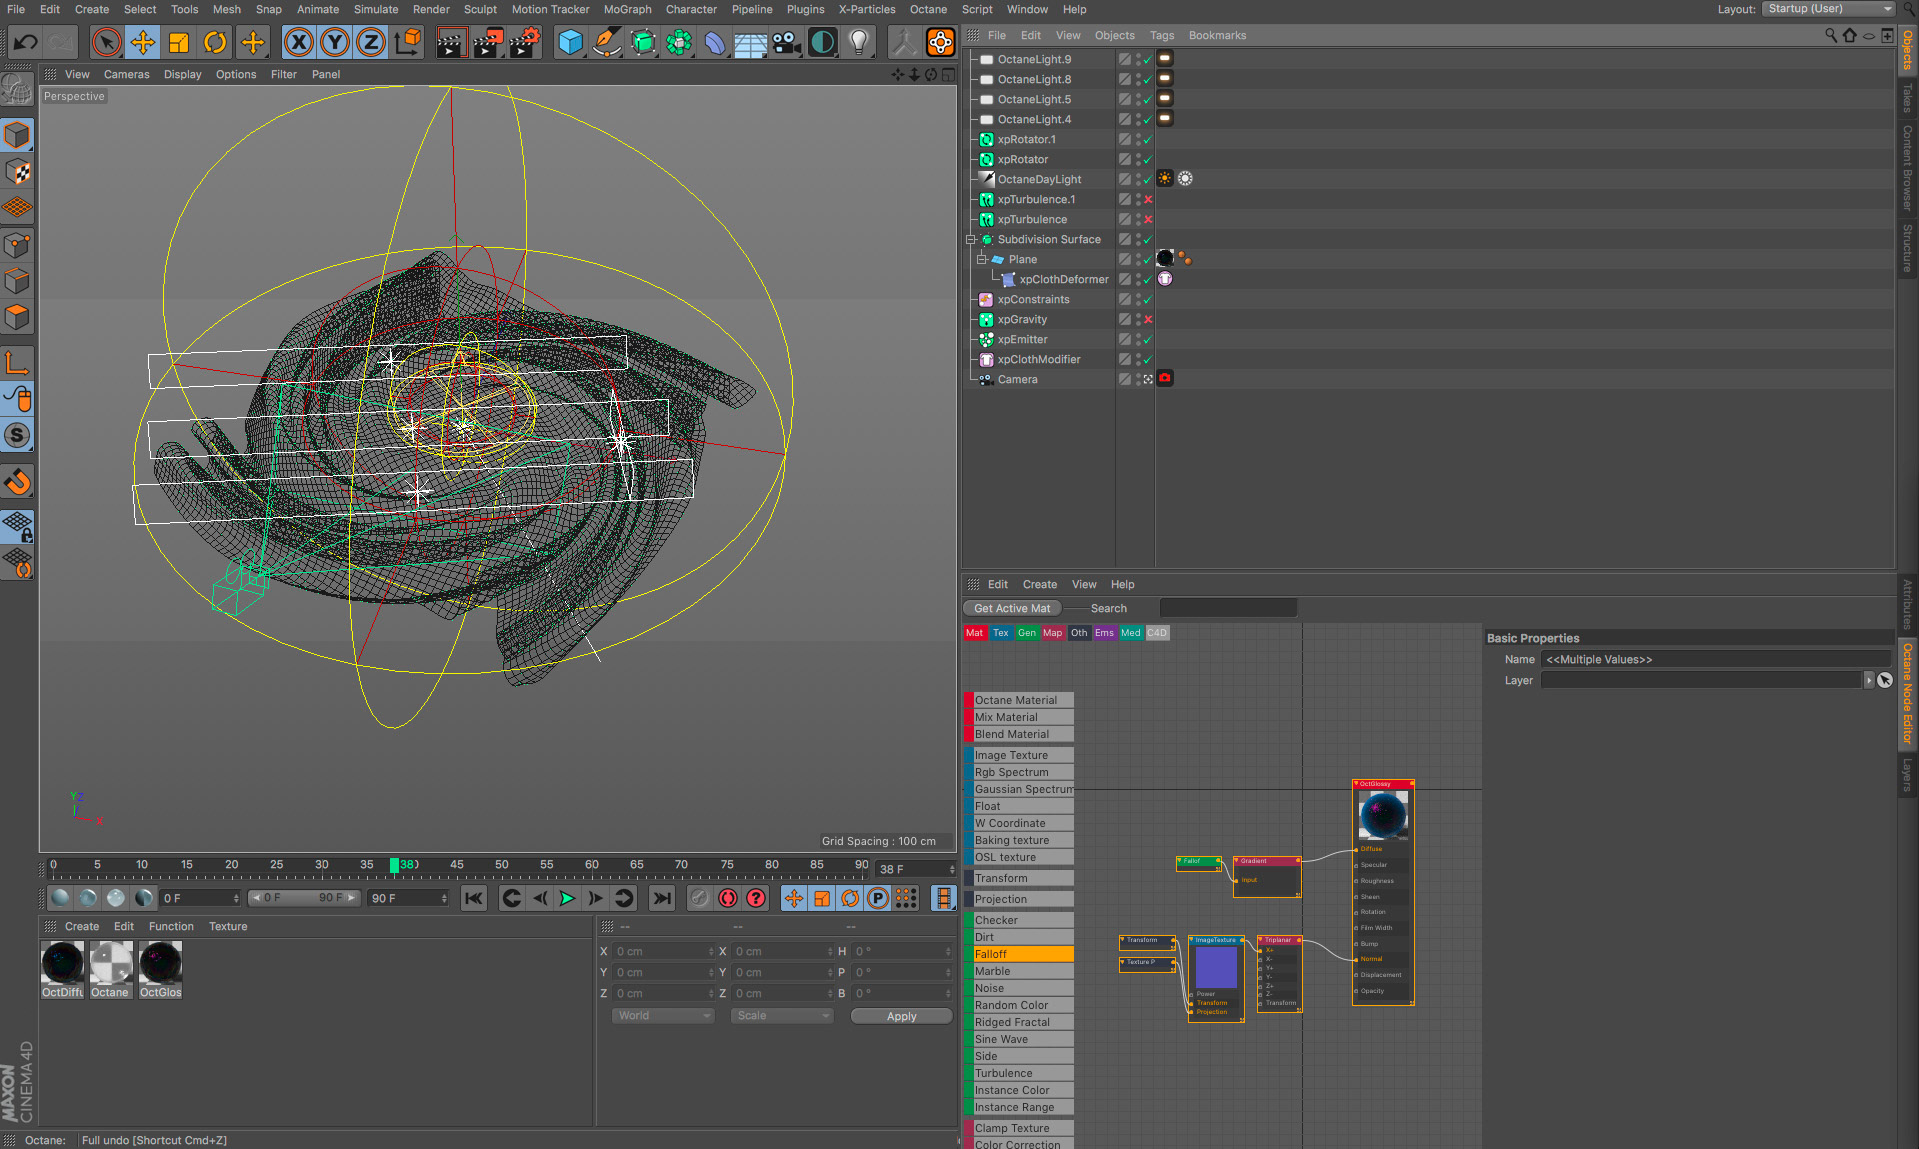Toggle Z axis lock
This screenshot has width=1919, height=1149.
(x=371, y=42)
